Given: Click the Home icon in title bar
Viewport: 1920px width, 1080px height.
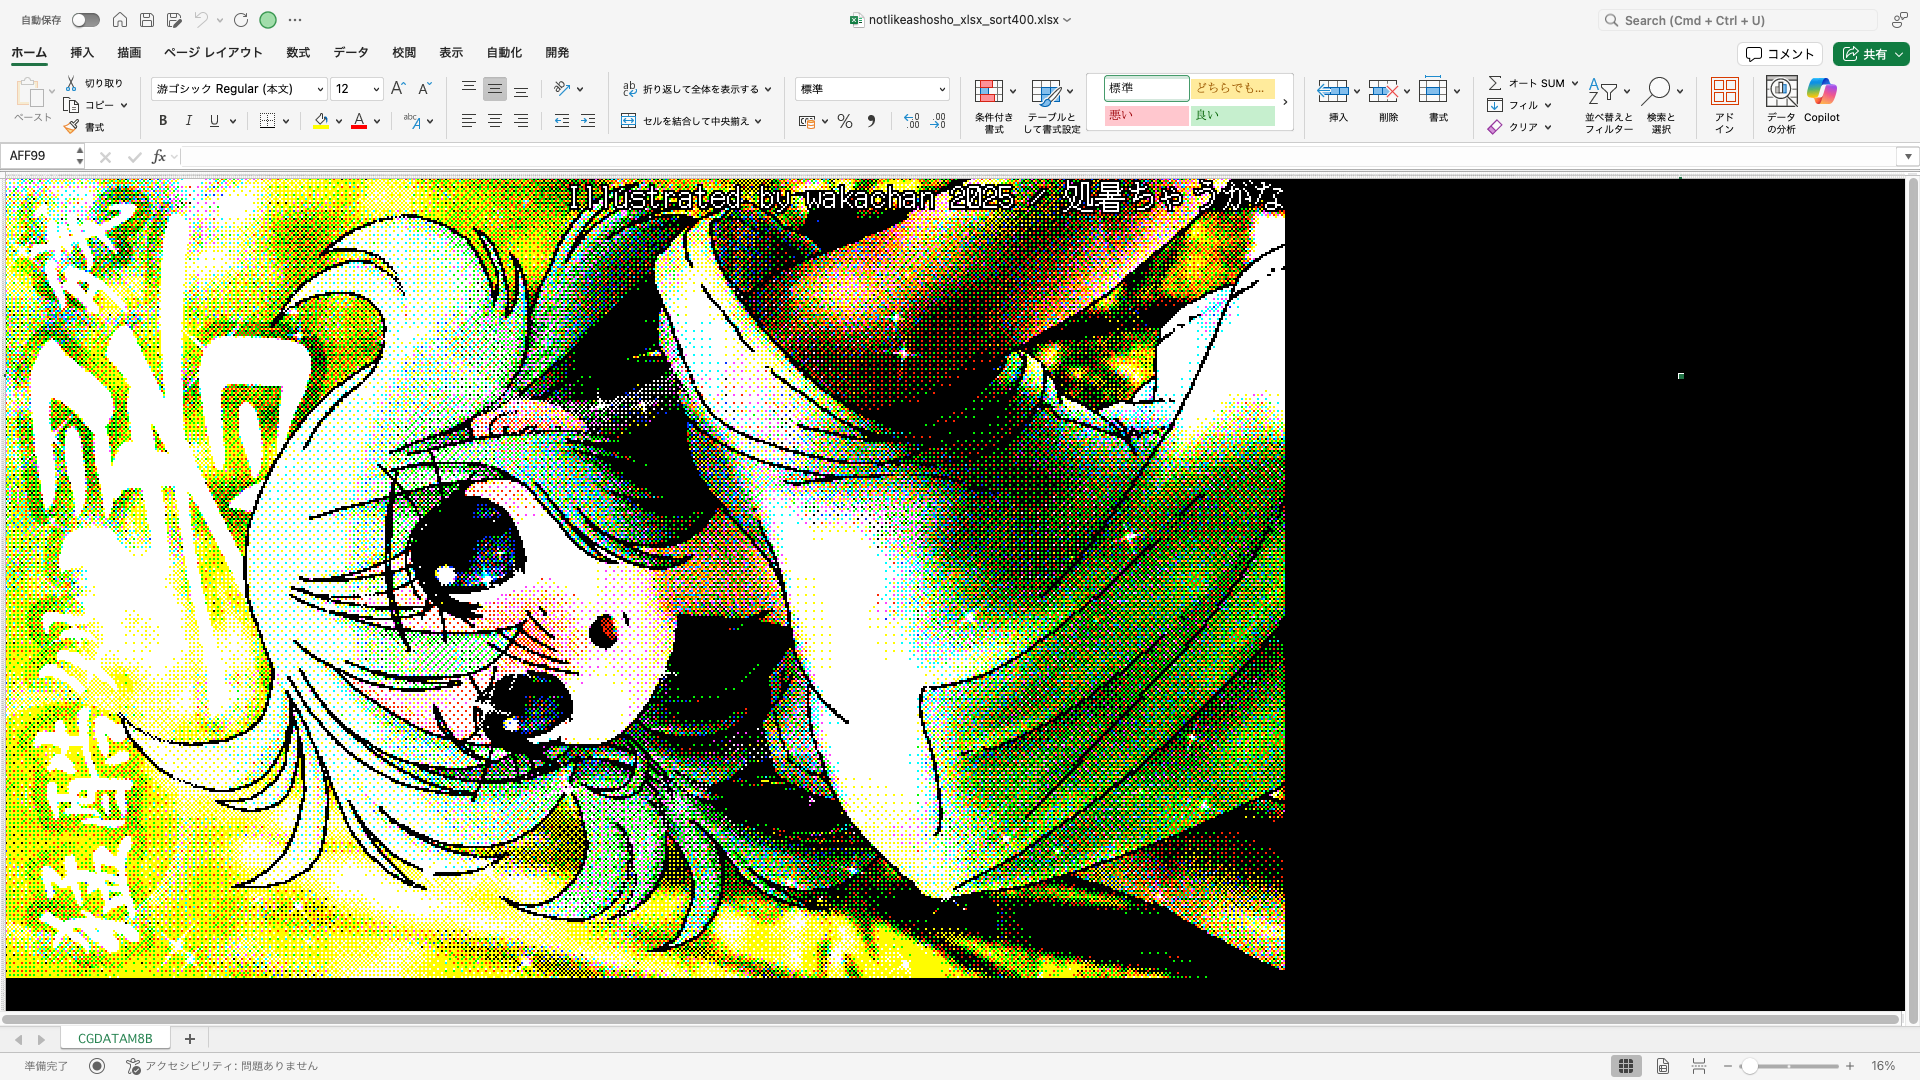Looking at the screenshot, I should pos(120,20).
